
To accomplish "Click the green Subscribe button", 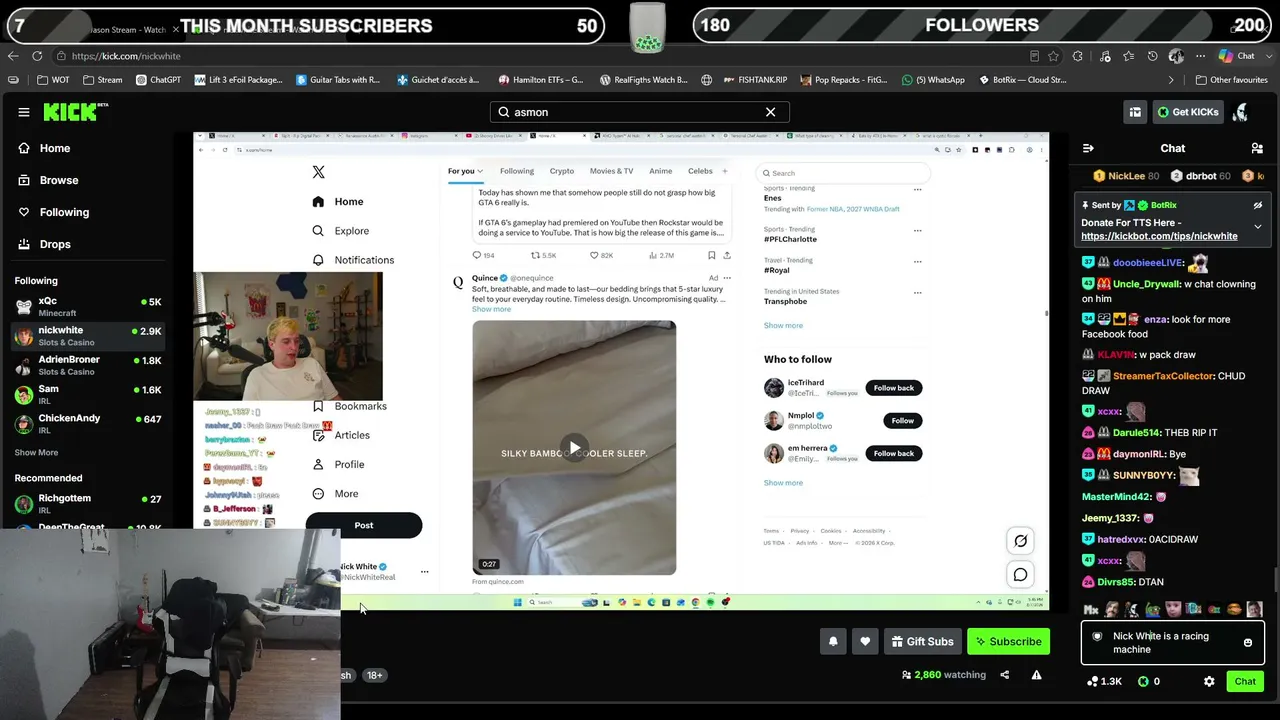I will (1008, 641).
